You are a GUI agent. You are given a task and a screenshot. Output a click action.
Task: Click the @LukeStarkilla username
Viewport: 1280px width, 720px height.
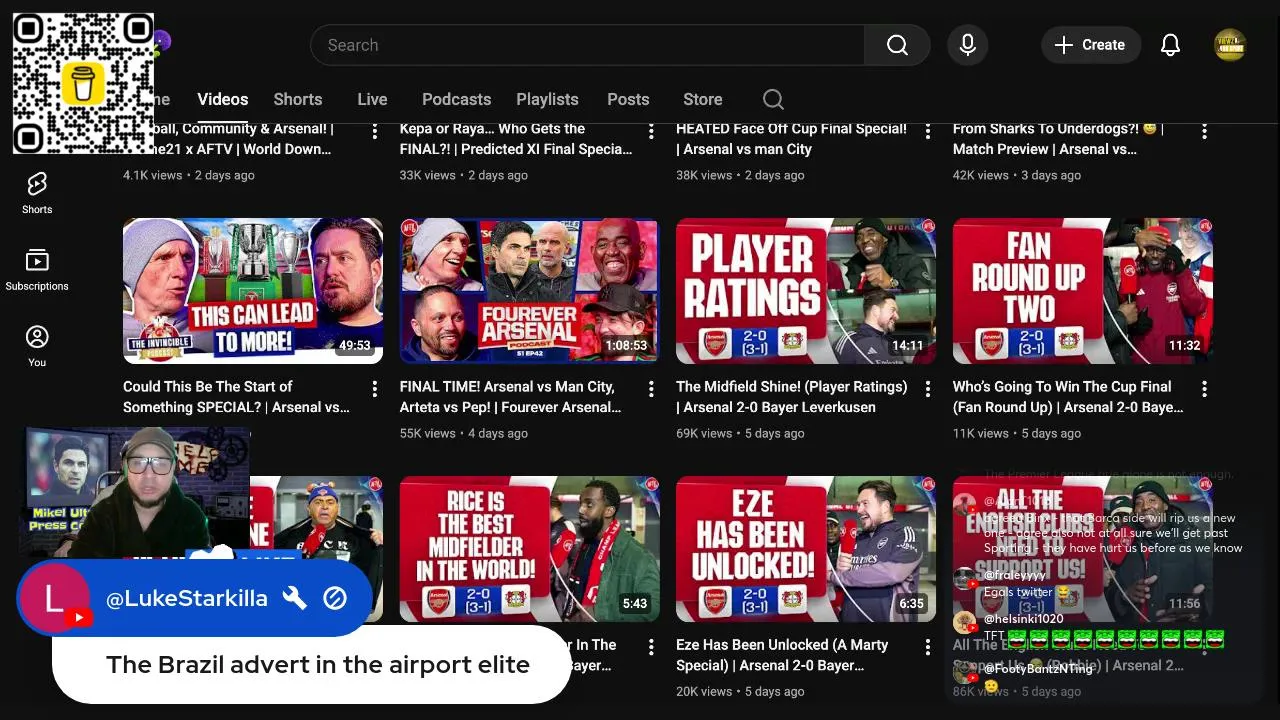click(187, 598)
